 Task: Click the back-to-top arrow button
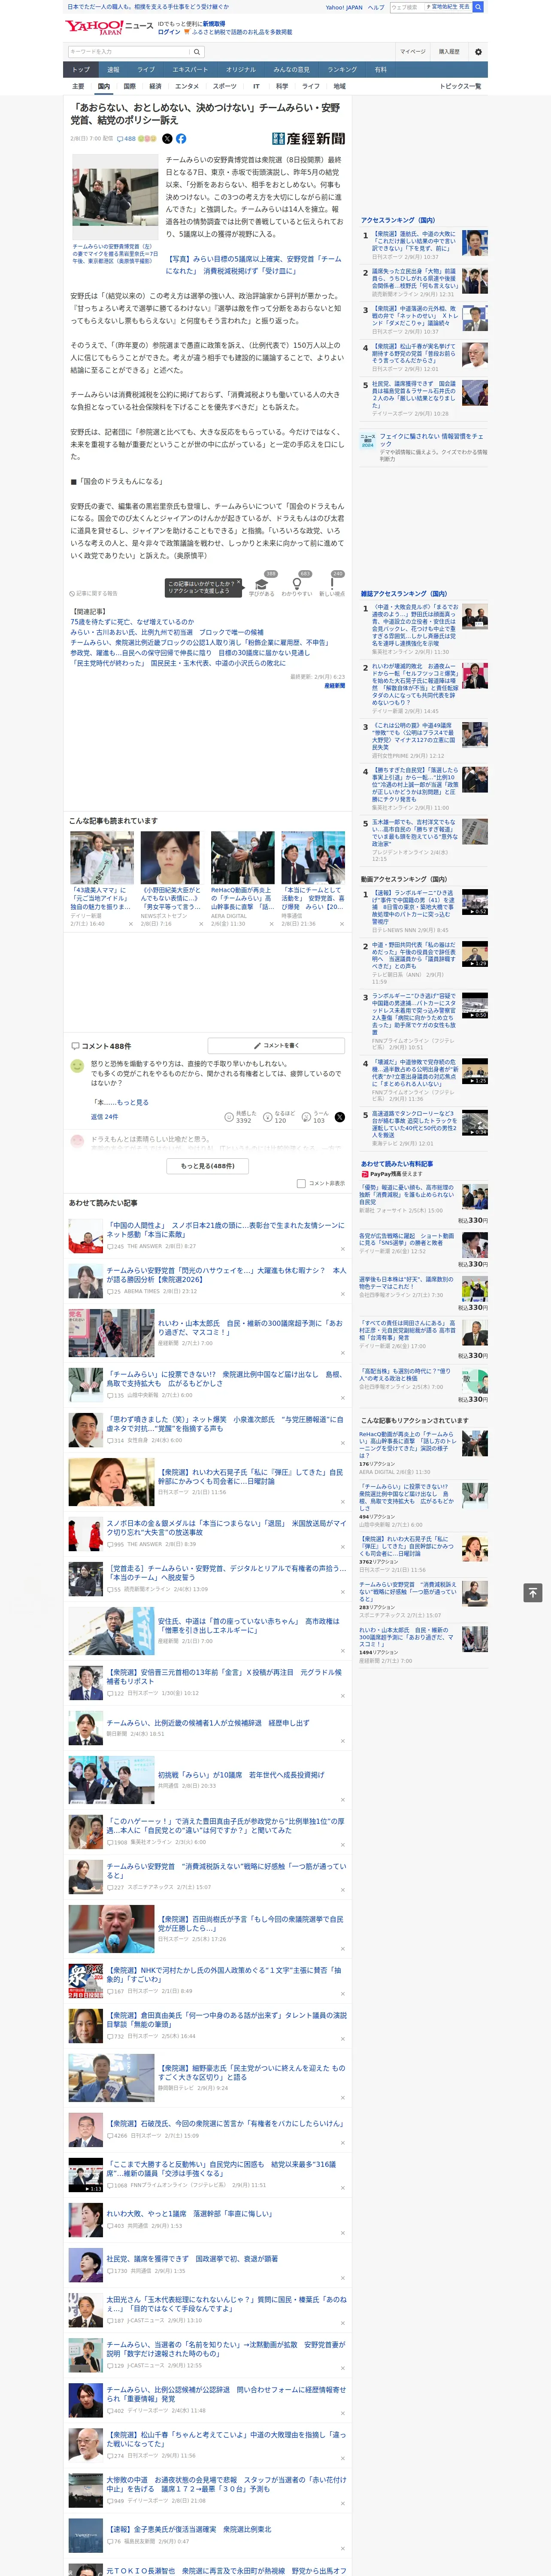pyautogui.click(x=533, y=1592)
